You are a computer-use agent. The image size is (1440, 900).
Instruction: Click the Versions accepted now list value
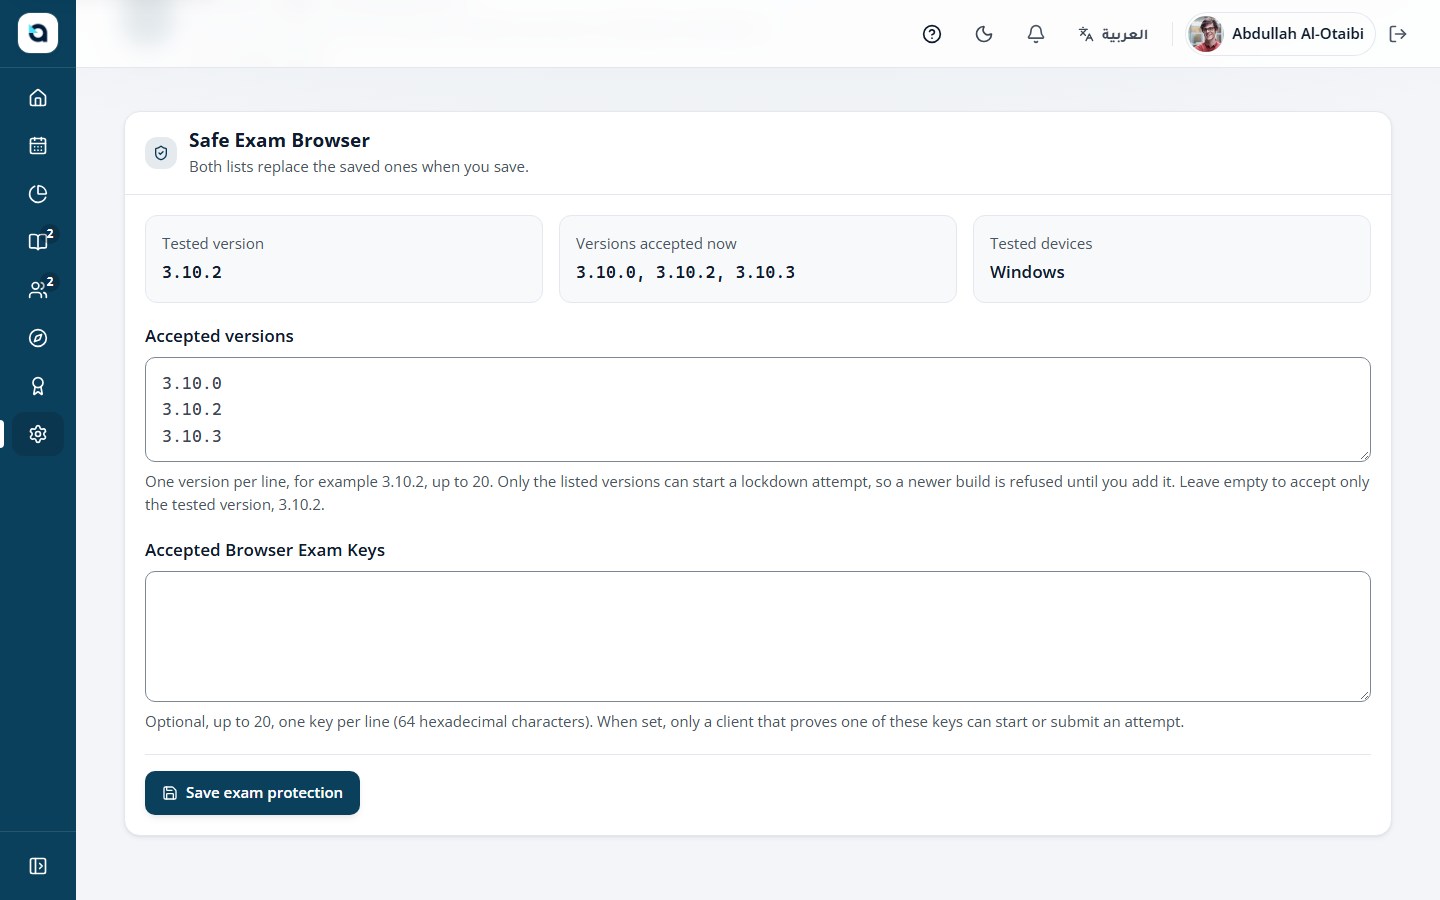pos(686,272)
